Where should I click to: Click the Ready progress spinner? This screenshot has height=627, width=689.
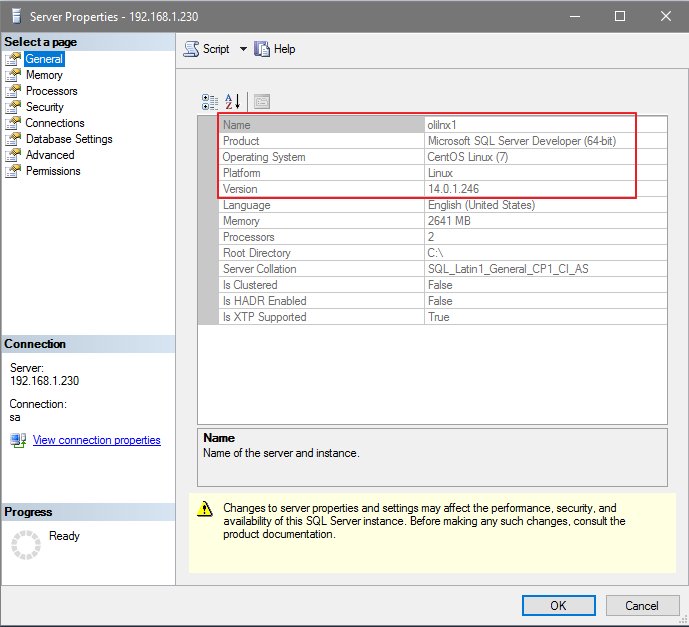coord(25,545)
